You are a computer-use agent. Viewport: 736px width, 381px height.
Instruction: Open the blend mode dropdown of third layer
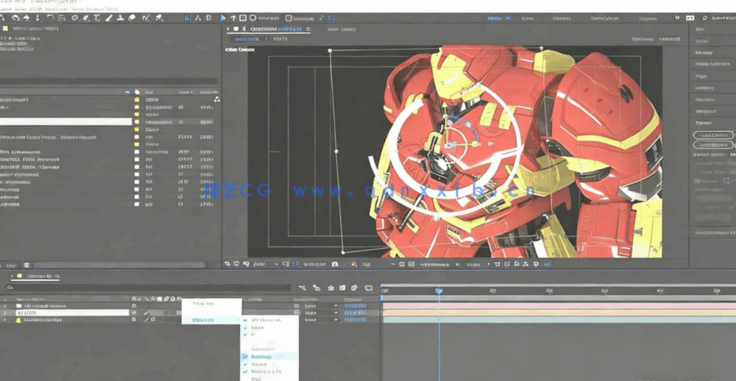coord(322,320)
